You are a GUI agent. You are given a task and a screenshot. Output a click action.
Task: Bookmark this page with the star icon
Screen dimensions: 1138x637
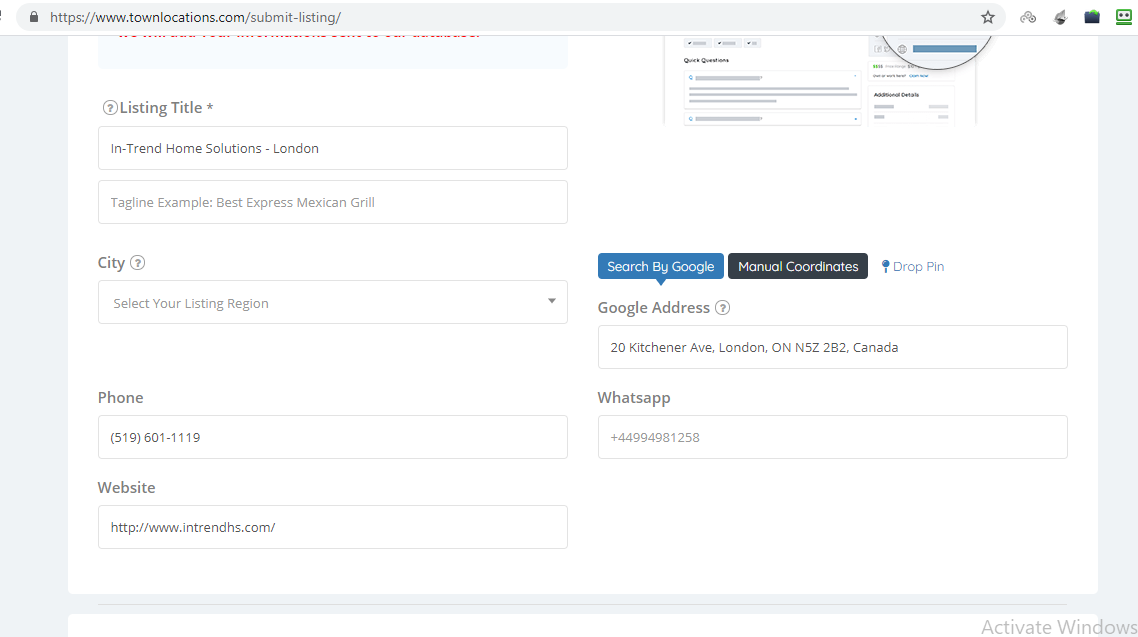(987, 17)
